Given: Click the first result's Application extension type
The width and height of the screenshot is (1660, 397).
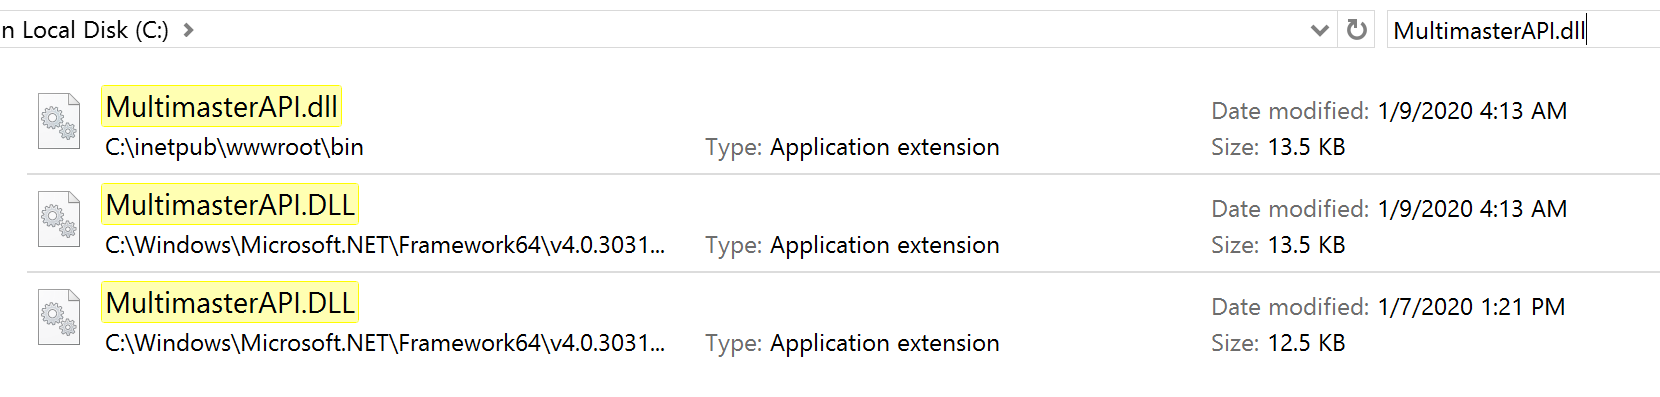Looking at the screenshot, I should (852, 147).
